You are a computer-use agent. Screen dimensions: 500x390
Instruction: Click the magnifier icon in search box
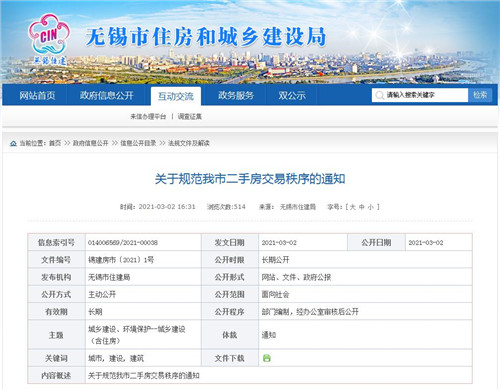(379, 95)
